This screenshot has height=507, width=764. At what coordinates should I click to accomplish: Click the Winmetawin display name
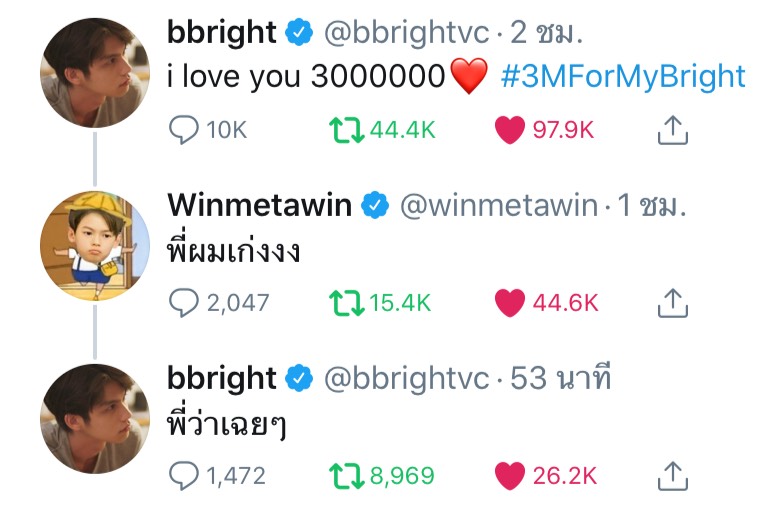click(259, 205)
